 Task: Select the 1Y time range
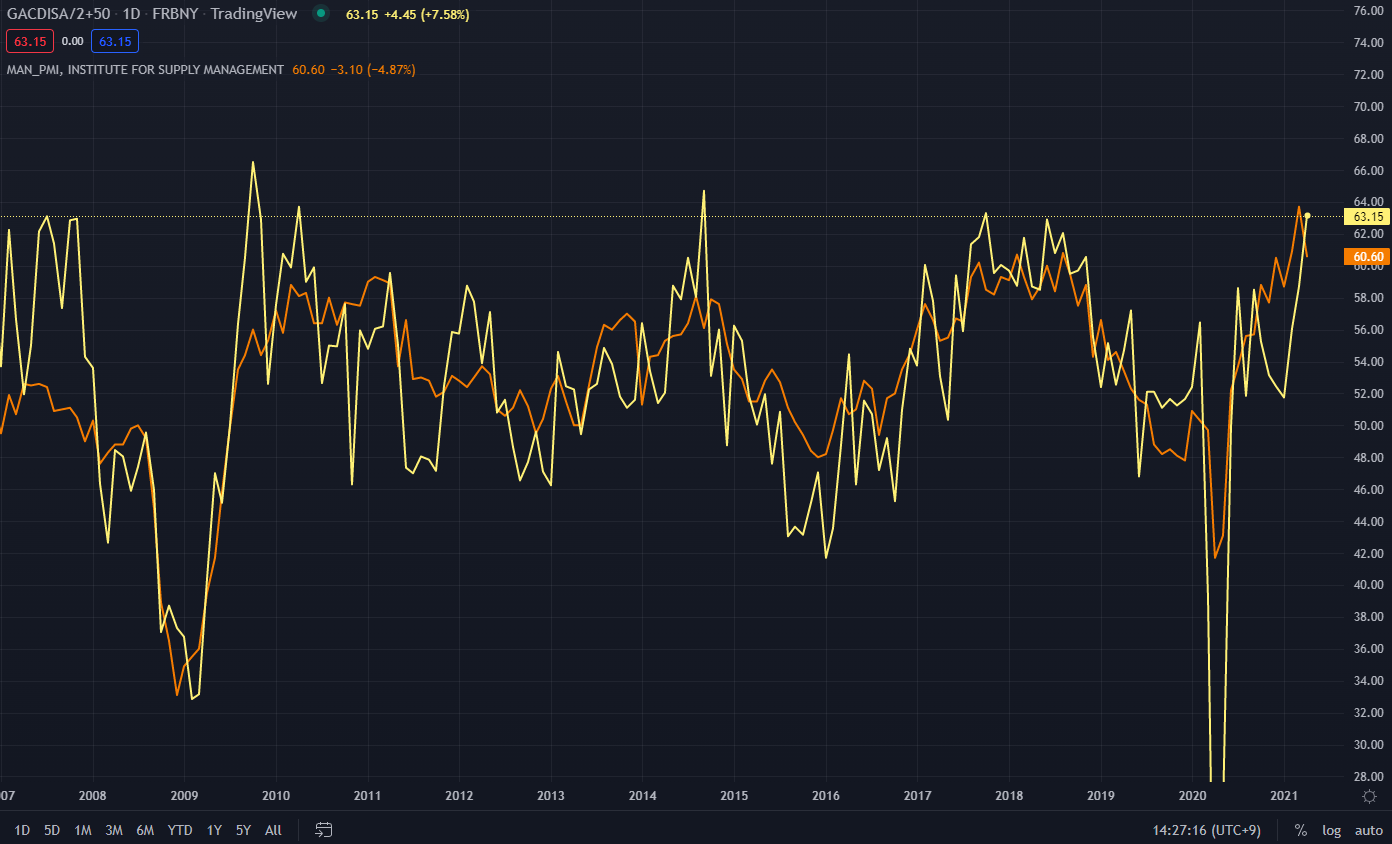tap(214, 830)
